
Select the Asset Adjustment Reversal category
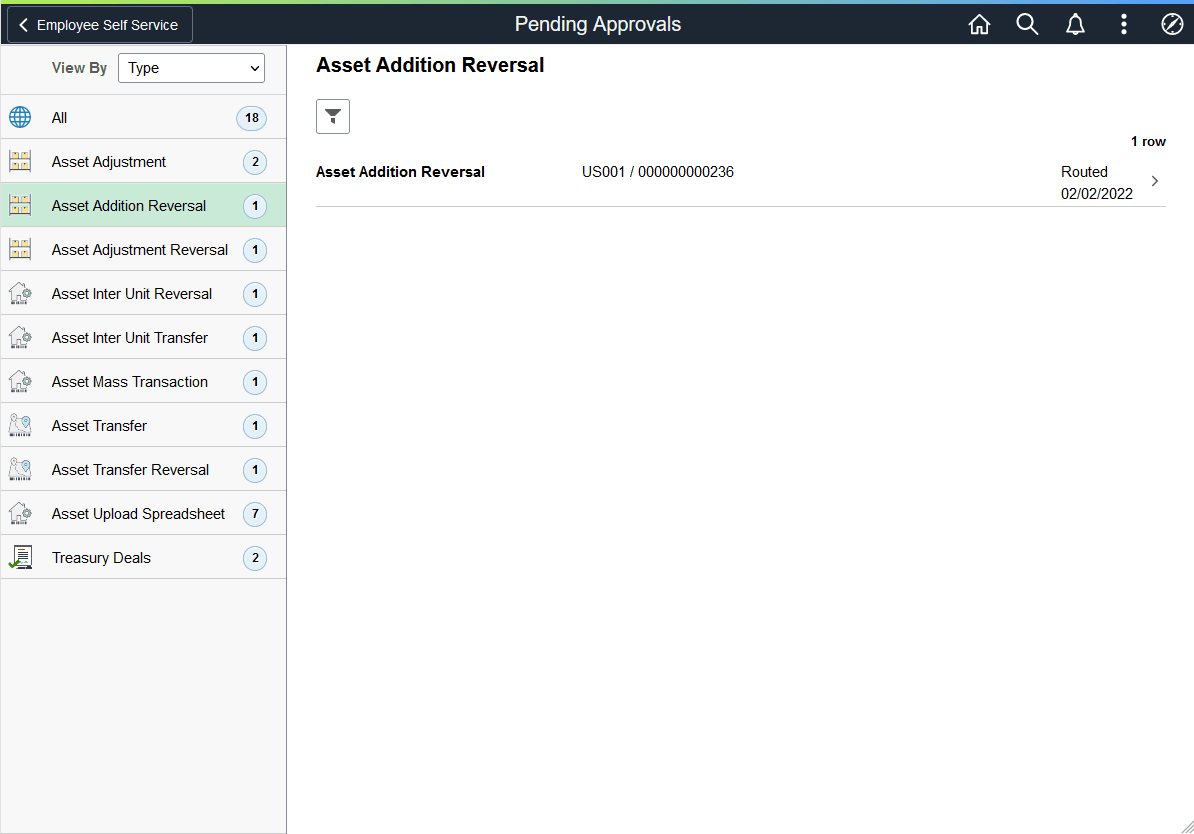click(138, 249)
